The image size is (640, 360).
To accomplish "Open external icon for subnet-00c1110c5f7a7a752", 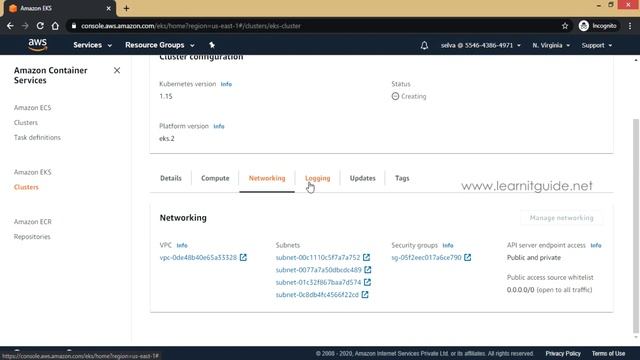I will click(x=367, y=257).
